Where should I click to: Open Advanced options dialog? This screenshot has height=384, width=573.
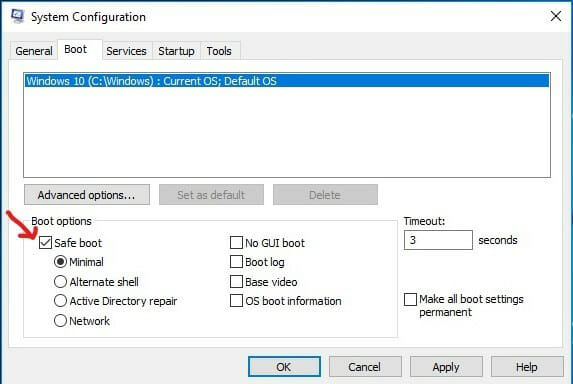87,195
